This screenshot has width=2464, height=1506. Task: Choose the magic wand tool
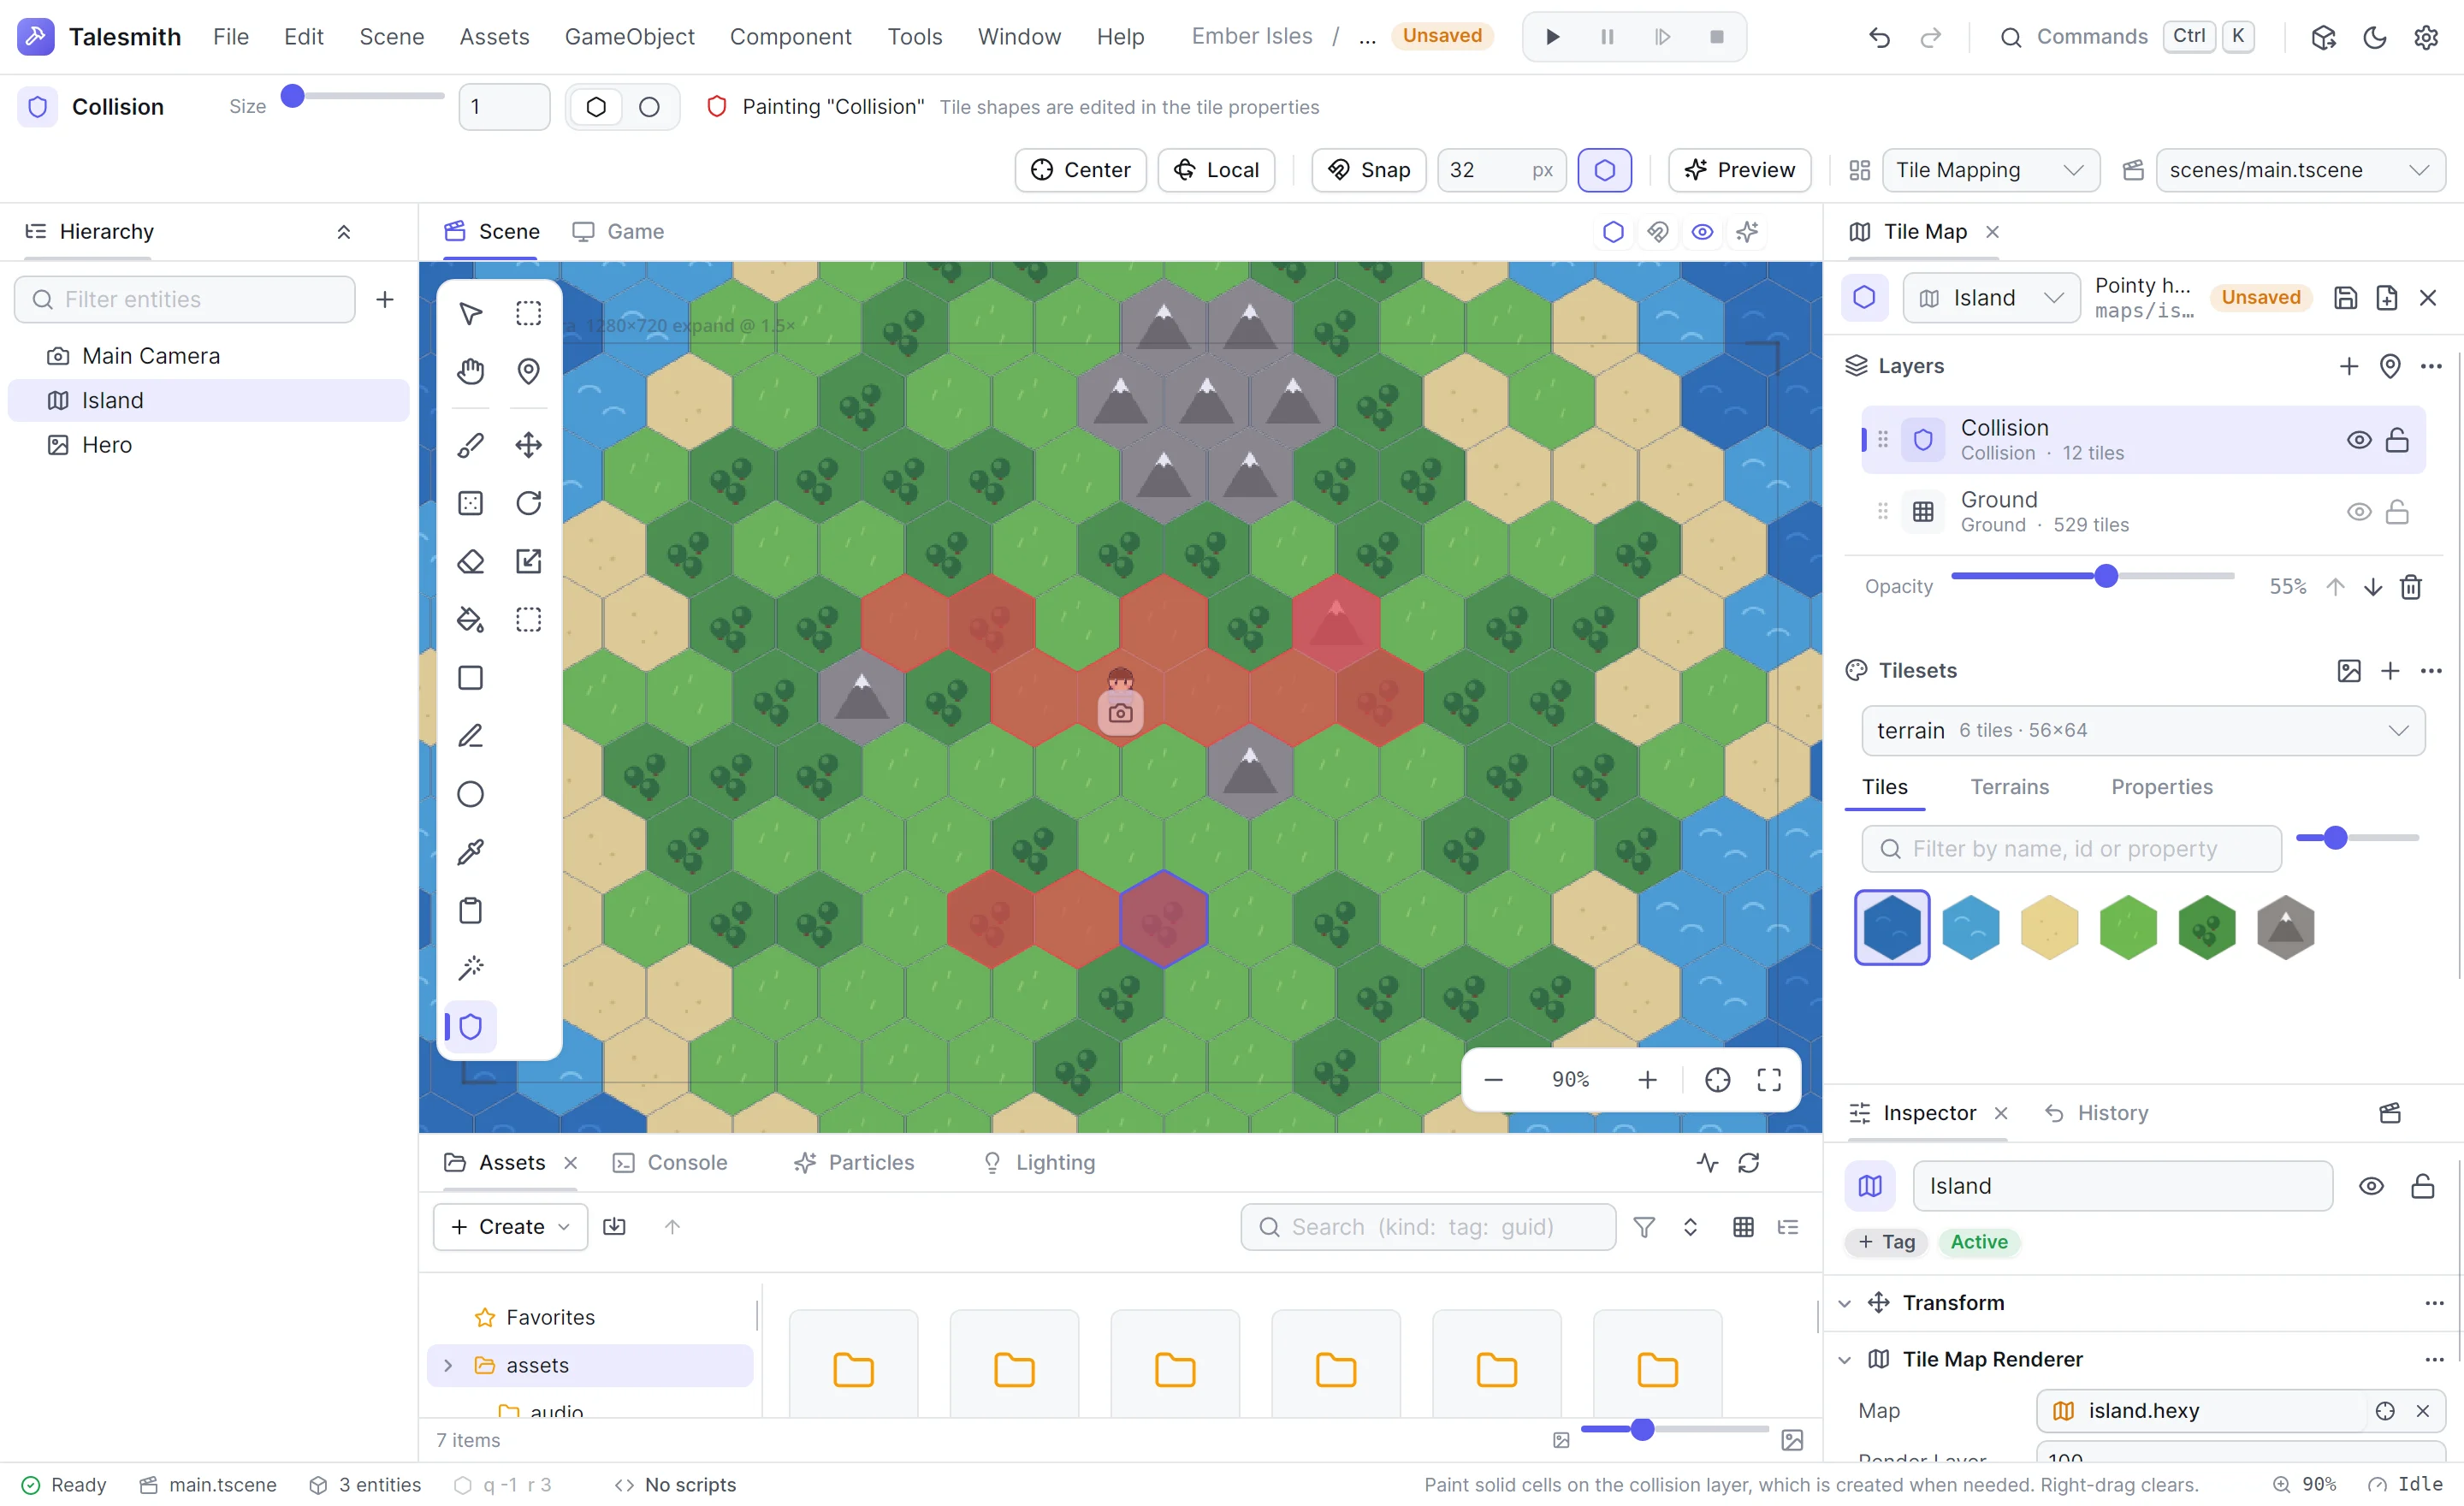pyautogui.click(x=470, y=968)
